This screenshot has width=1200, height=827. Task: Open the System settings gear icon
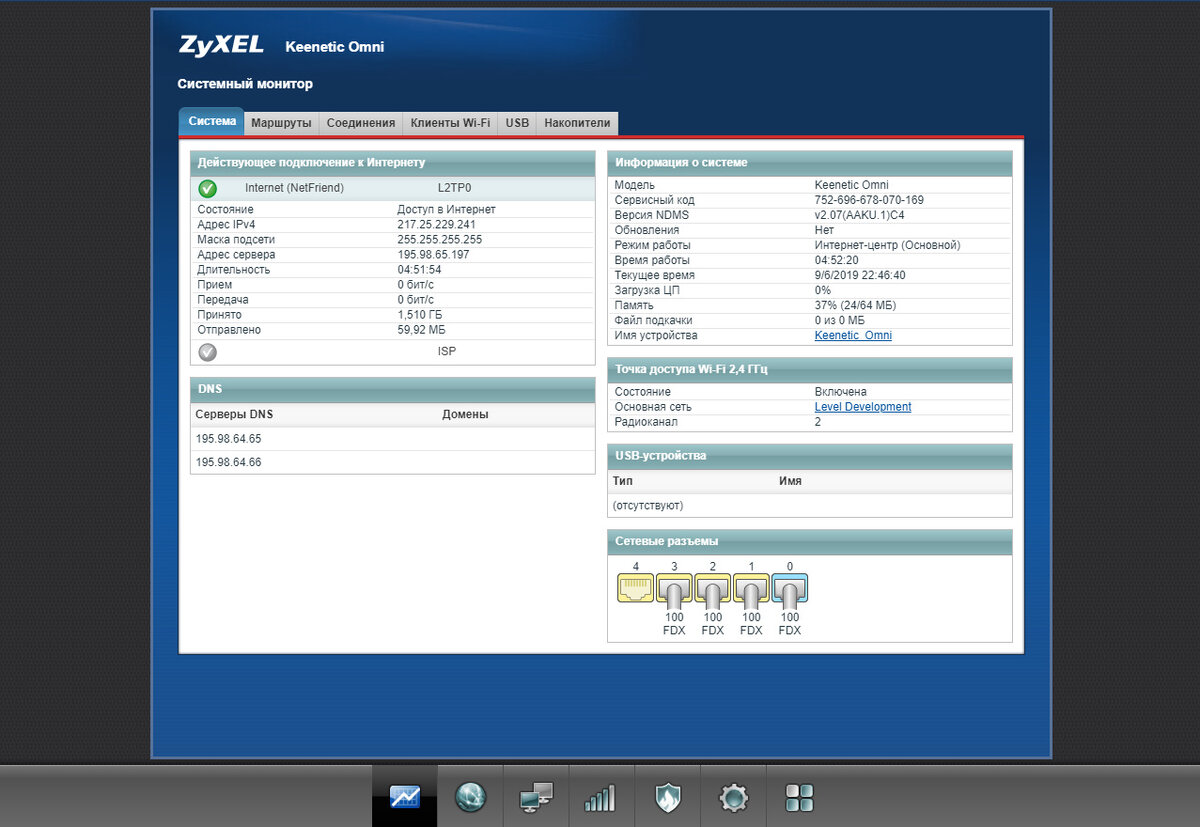pos(733,797)
